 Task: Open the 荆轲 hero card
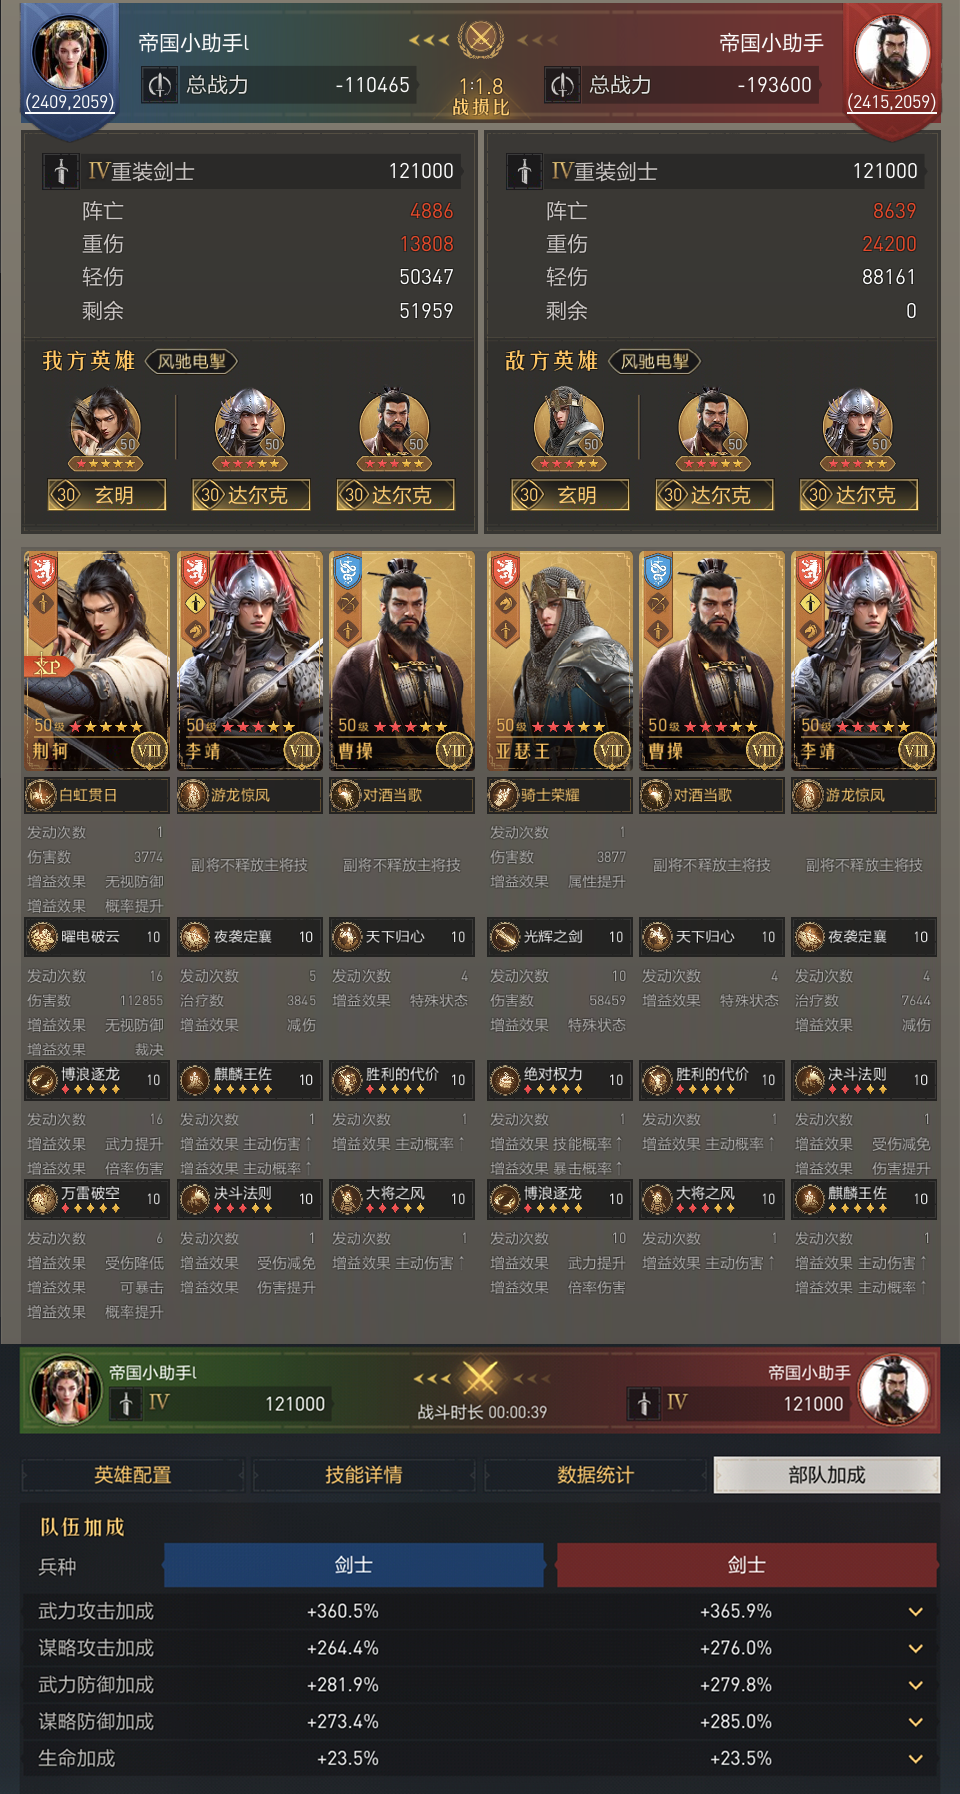[97, 661]
